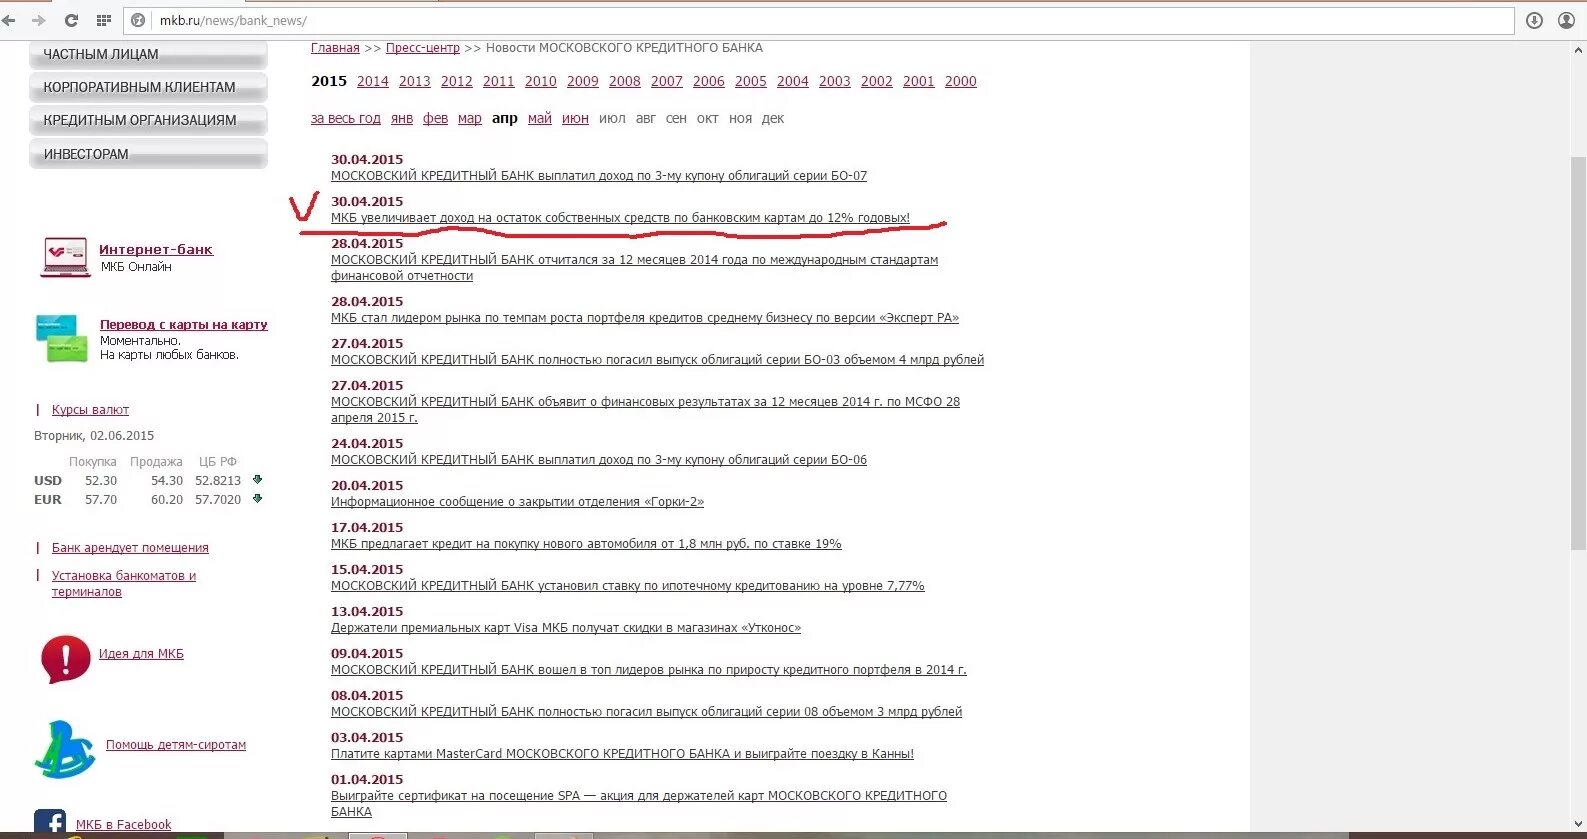Go to Пресс-центр breadcrumb link
The width and height of the screenshot is (1587, 839).
point(423,48)
